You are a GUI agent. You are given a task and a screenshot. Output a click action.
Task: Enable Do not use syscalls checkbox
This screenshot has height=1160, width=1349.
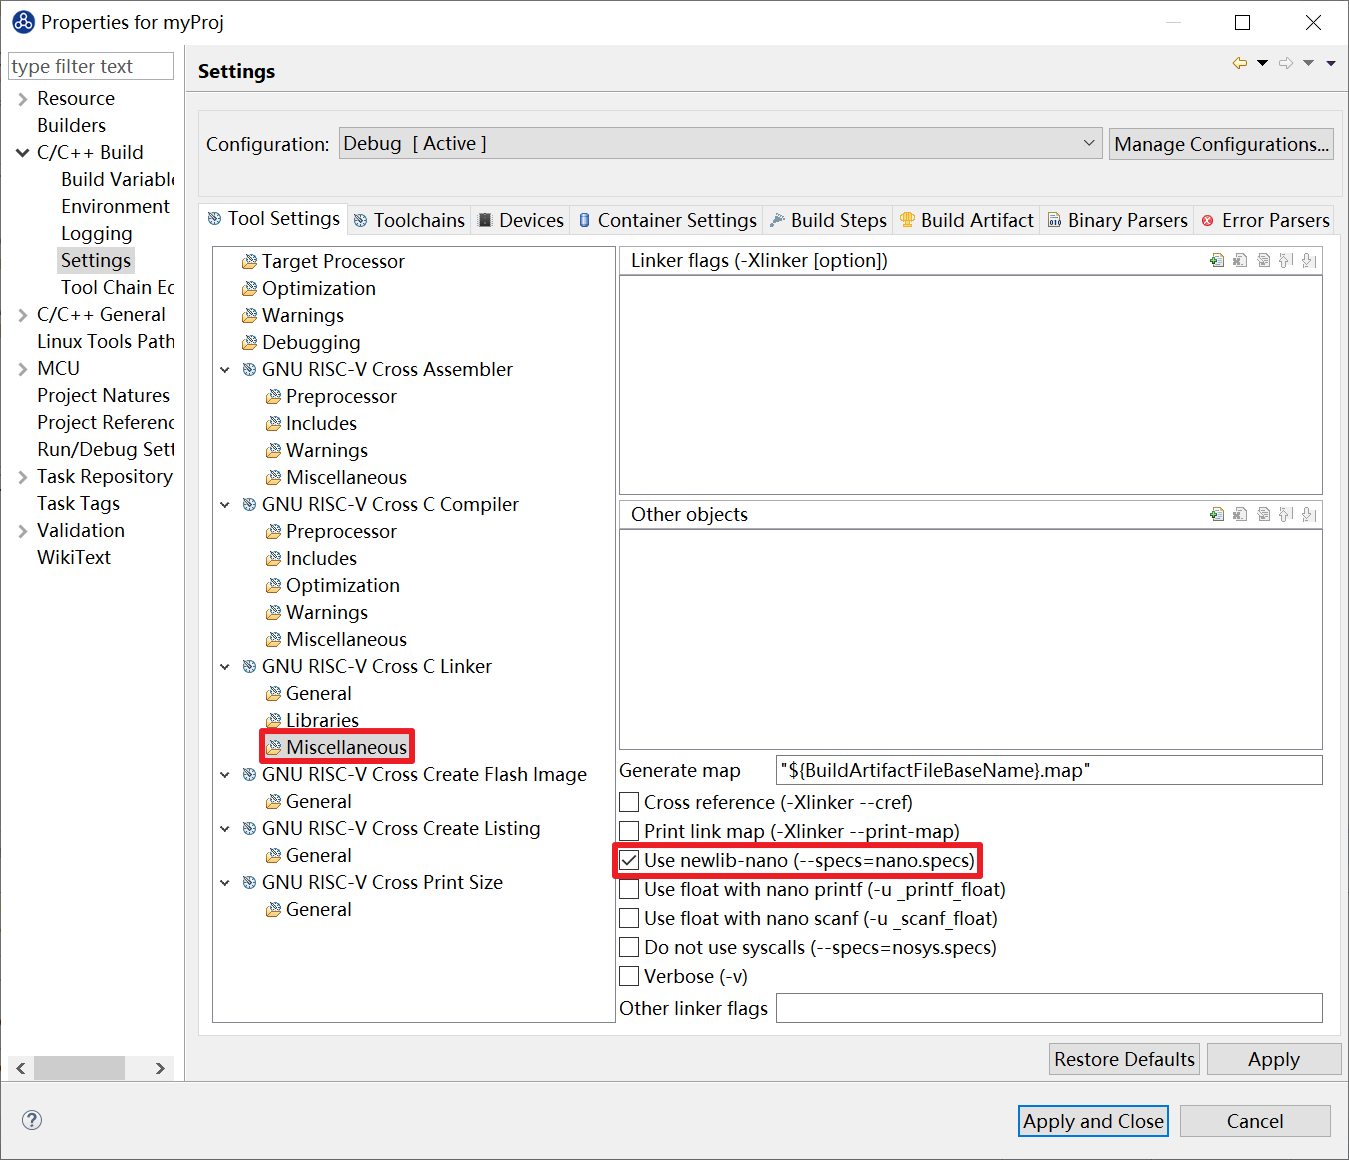(x=629, y=948)
